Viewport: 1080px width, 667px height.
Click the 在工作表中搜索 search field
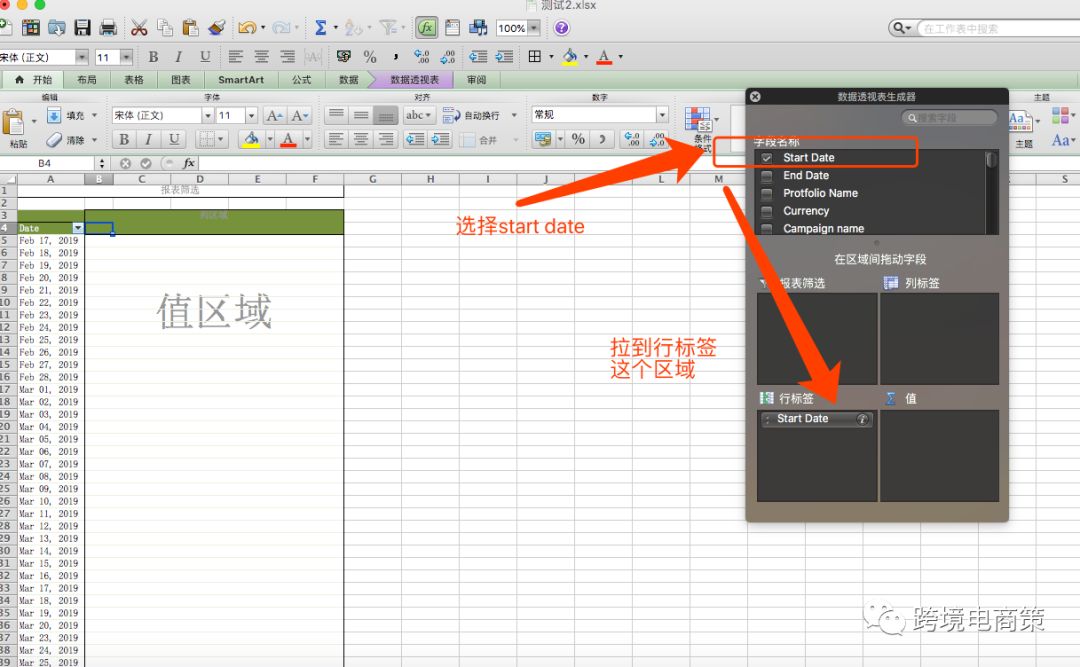pyautogui.click(x=999, y=28)
